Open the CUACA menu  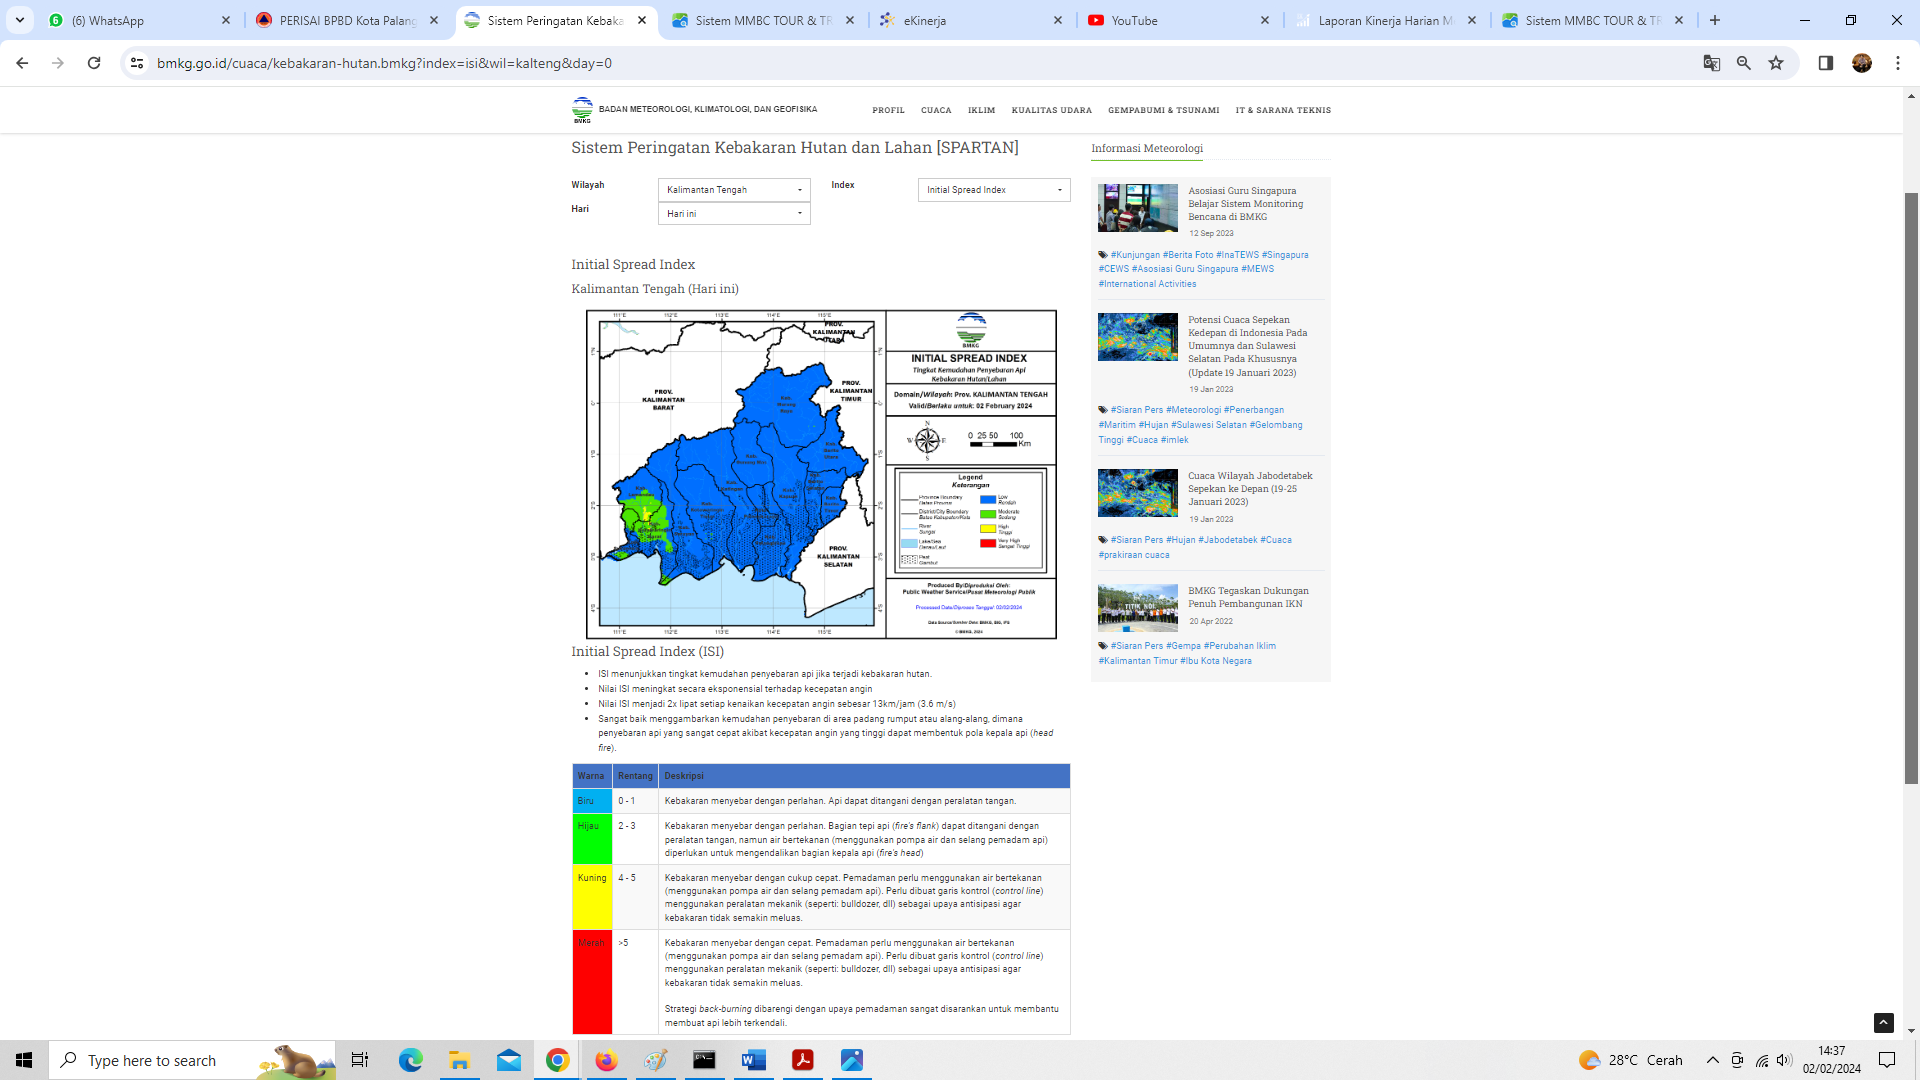tap(936, 111)
